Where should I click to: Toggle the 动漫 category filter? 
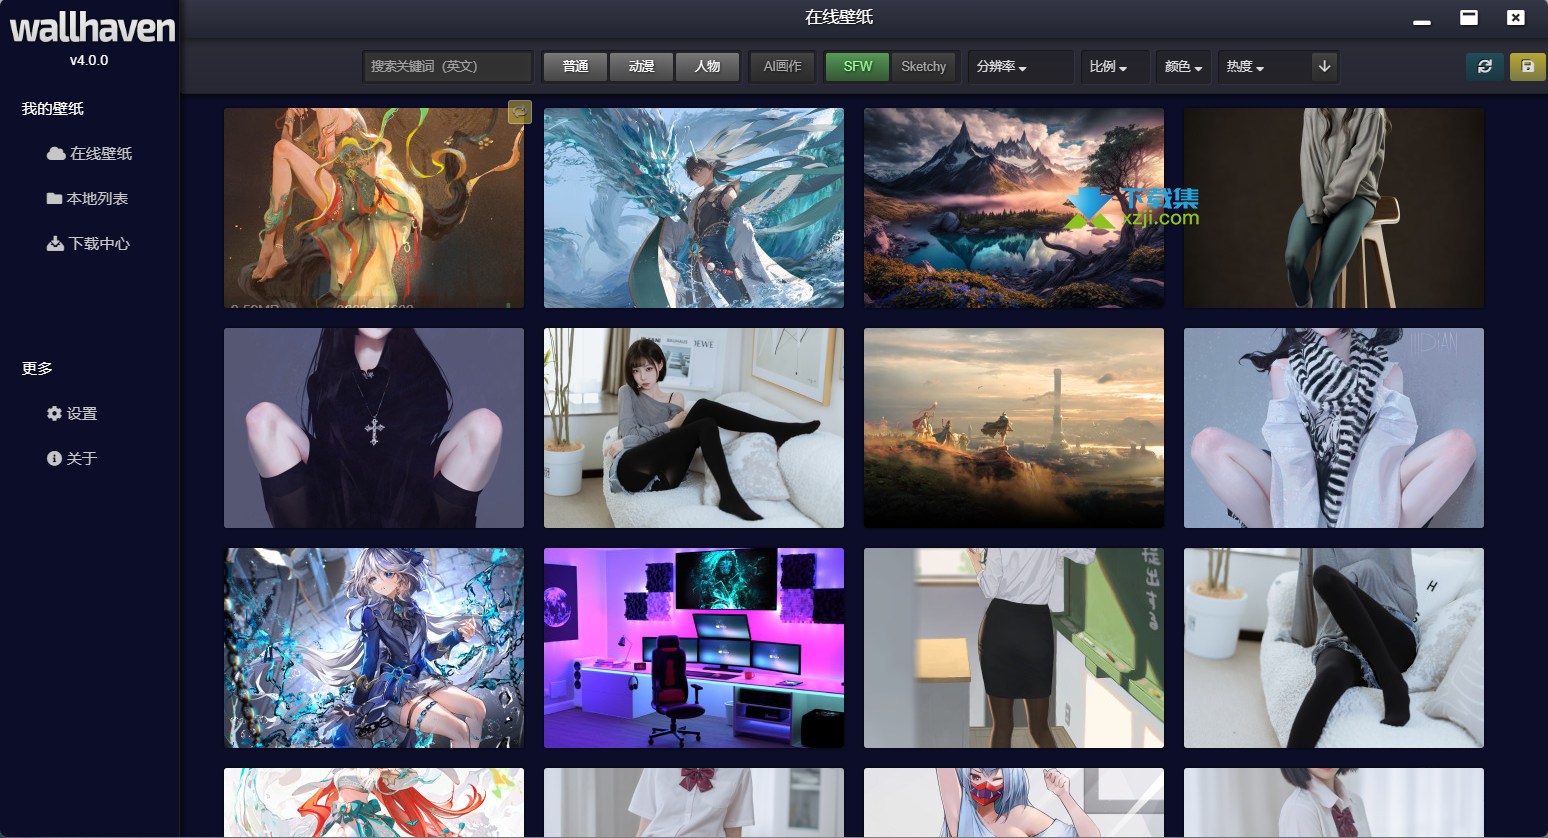point(641,66)
